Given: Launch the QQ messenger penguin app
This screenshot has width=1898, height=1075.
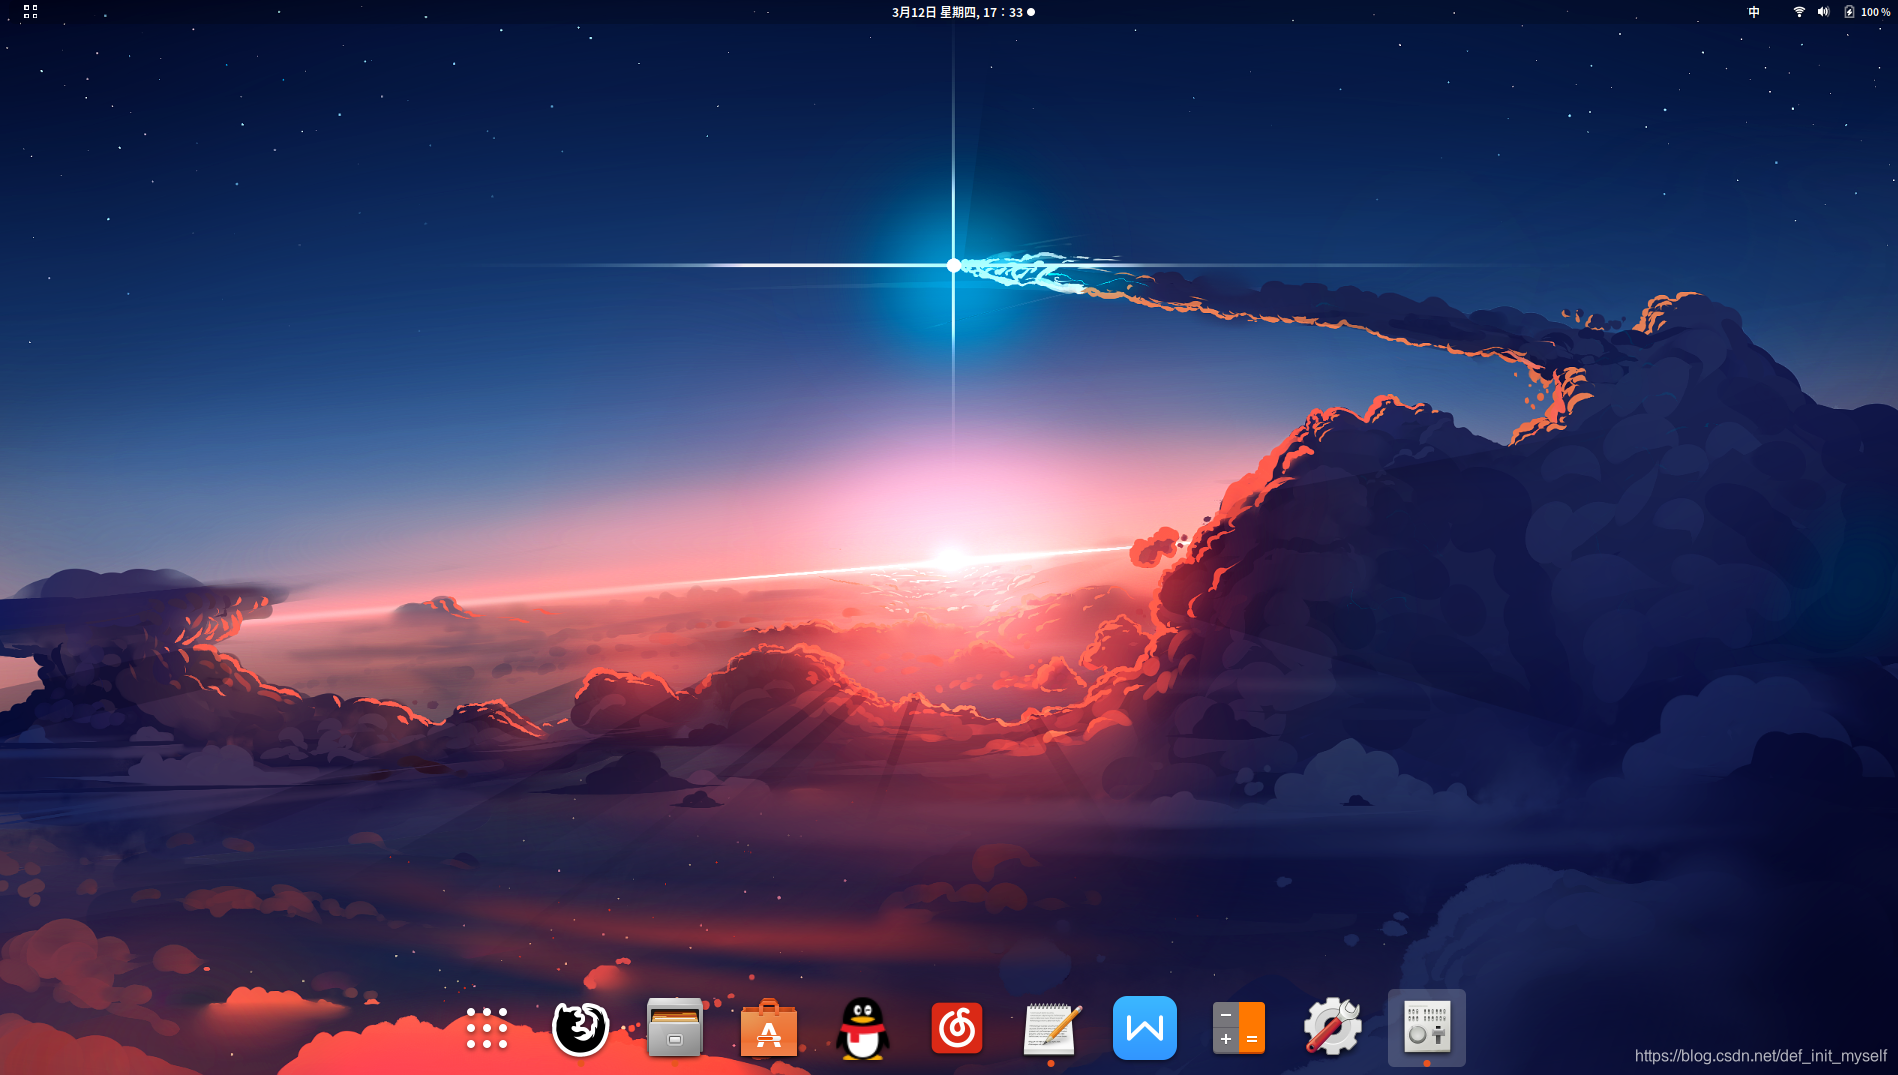Looking at the screenshot, I should pos(863,1027).
